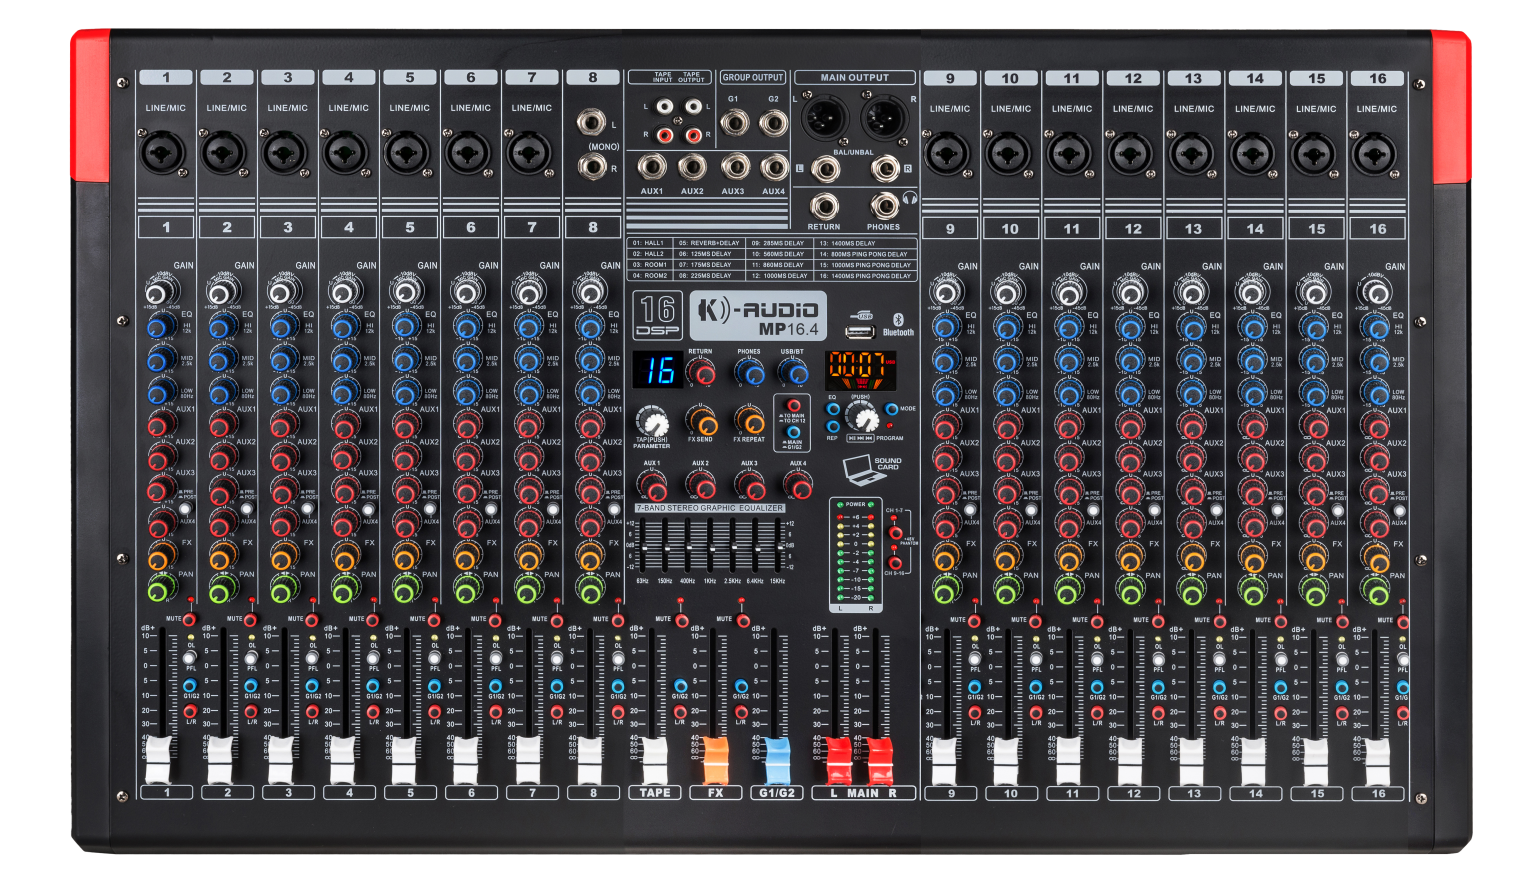Click the red MAIN R fader
The height and width of the screenshot is (883, 1536).
(x=880, y=760)
